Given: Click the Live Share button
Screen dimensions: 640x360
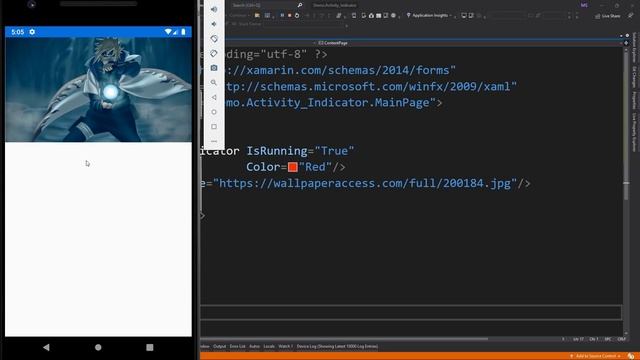Looking at the screenshot, I should click(x=607, y=16).
